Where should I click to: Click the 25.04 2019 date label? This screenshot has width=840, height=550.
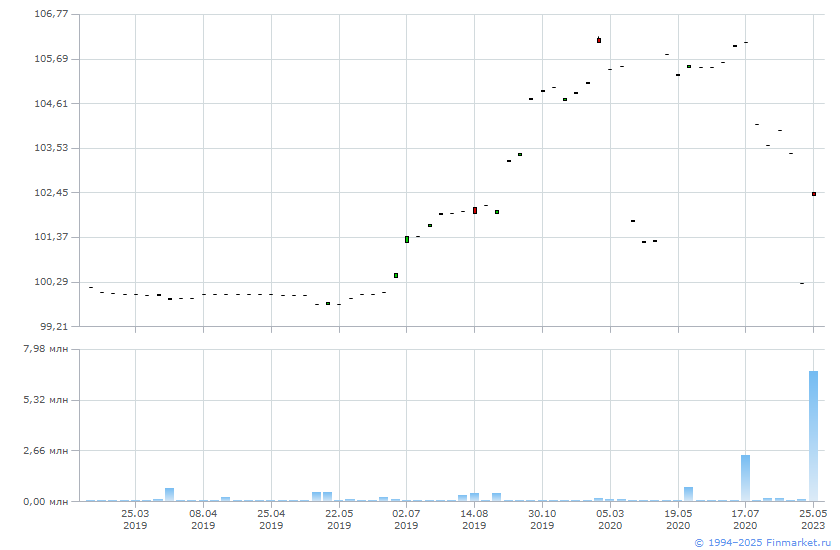pos(271,519)
